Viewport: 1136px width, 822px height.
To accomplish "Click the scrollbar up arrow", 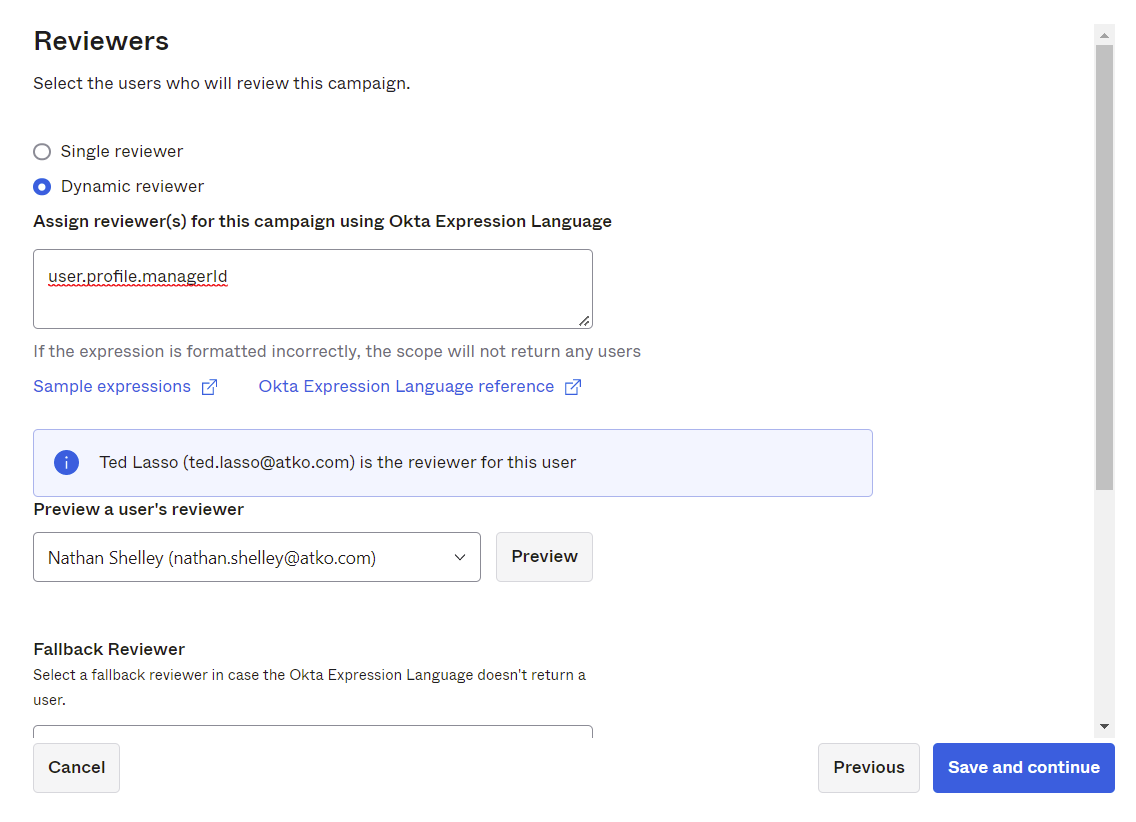I will tap(1104, 35).
